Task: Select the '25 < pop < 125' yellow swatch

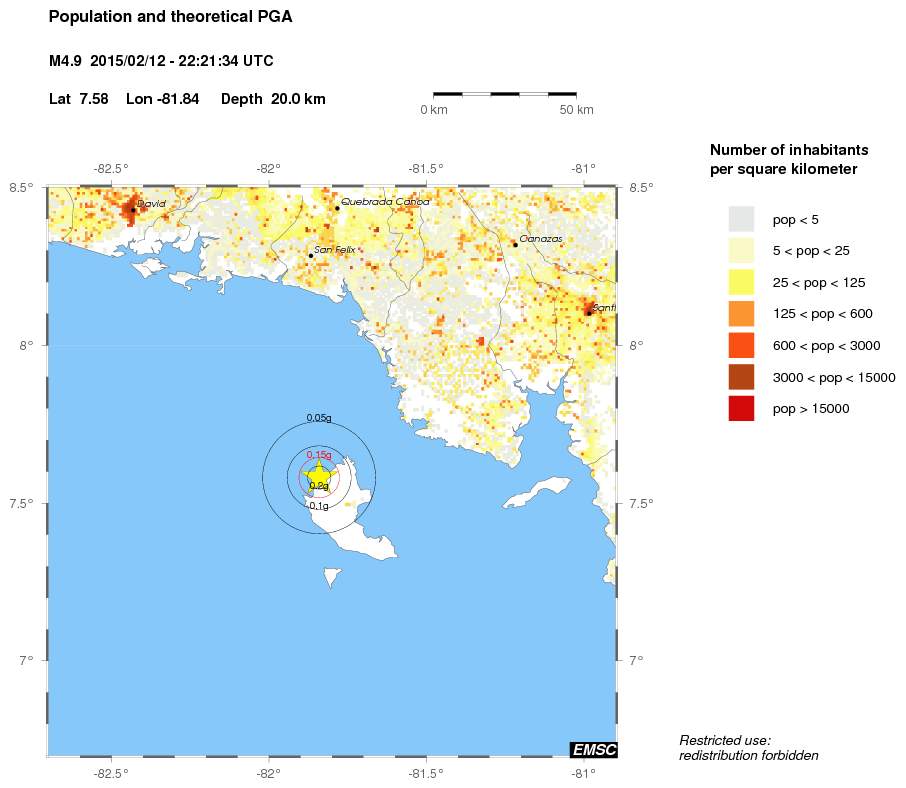Action: pyautogui.click(x=741, y=282)
